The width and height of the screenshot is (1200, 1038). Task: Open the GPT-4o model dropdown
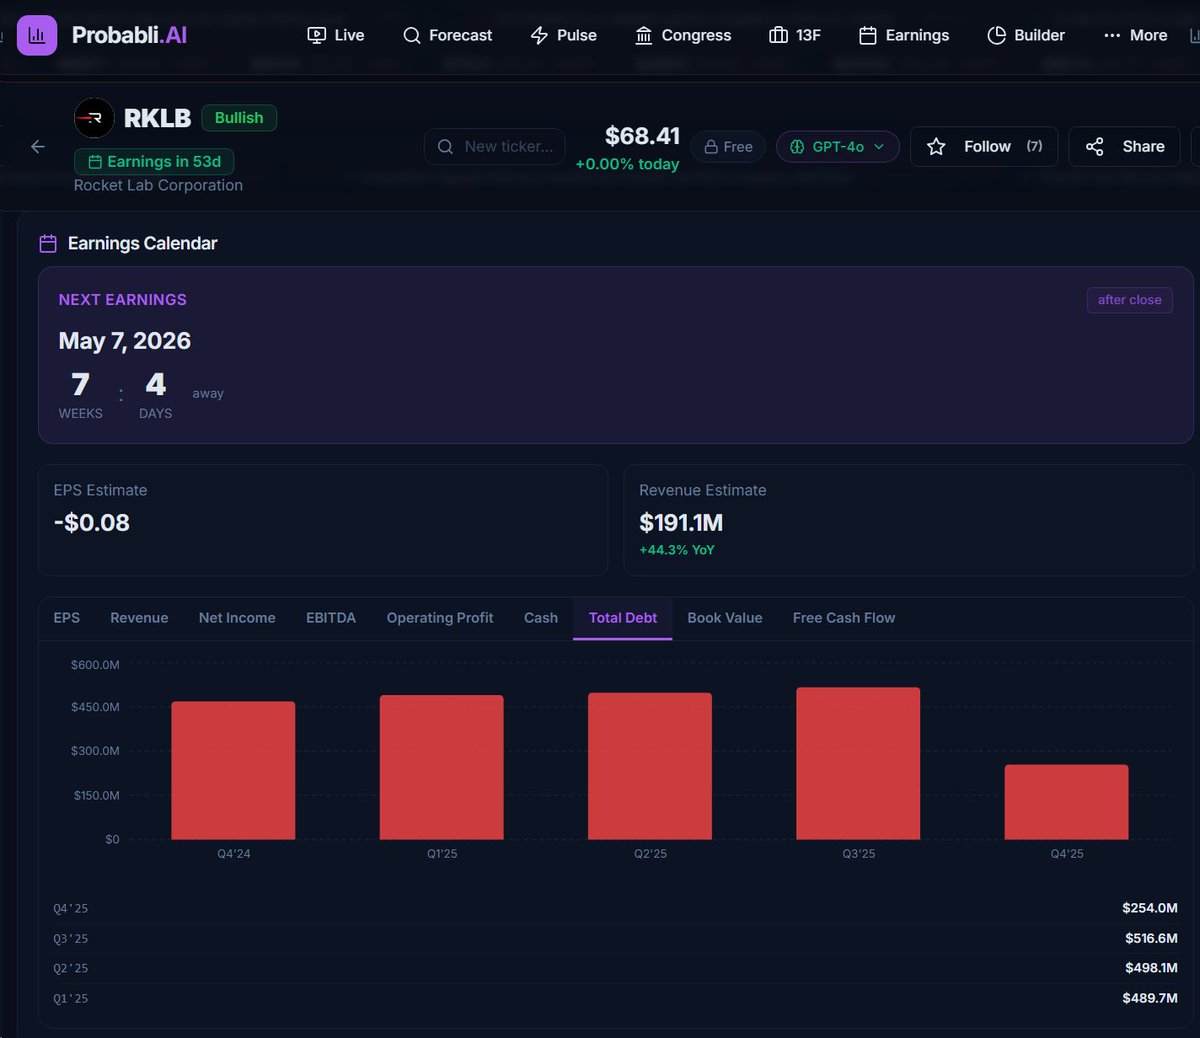click(x=838, y=147)
